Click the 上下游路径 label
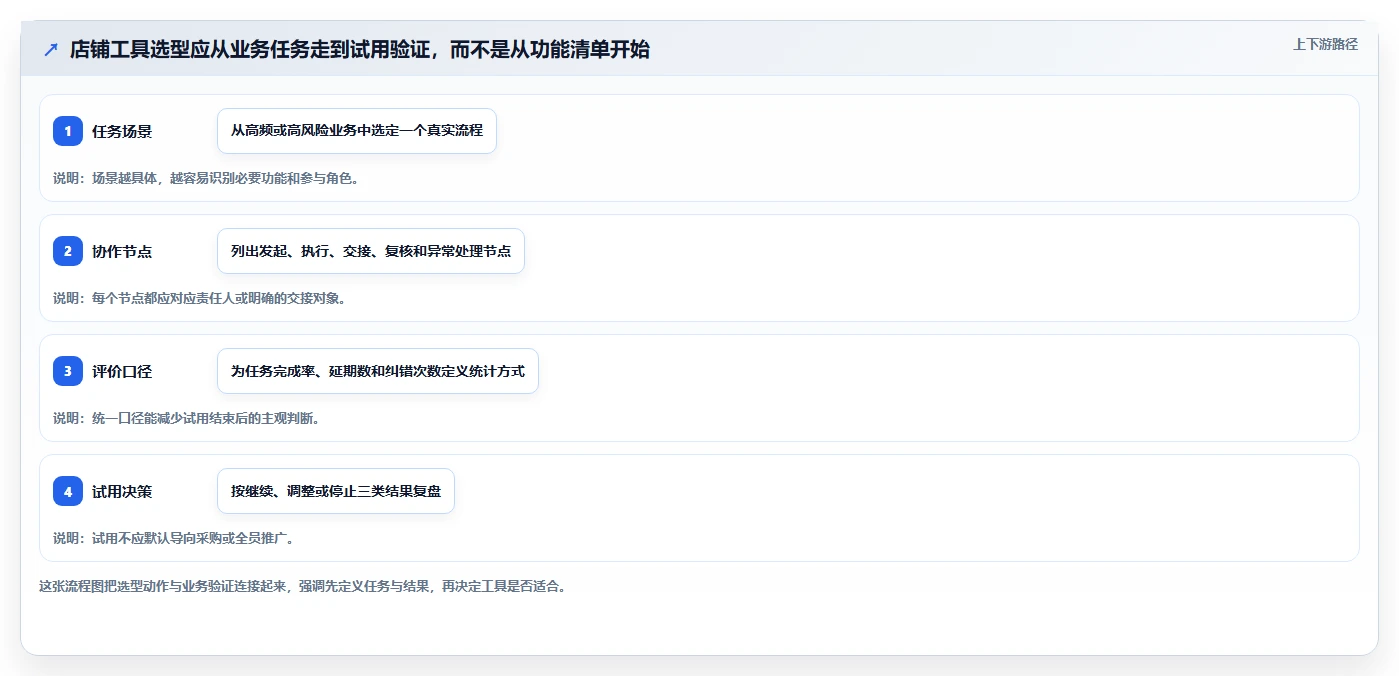Image resolution: width=1399 pixels, height=676 pixels. [1325, 44]
